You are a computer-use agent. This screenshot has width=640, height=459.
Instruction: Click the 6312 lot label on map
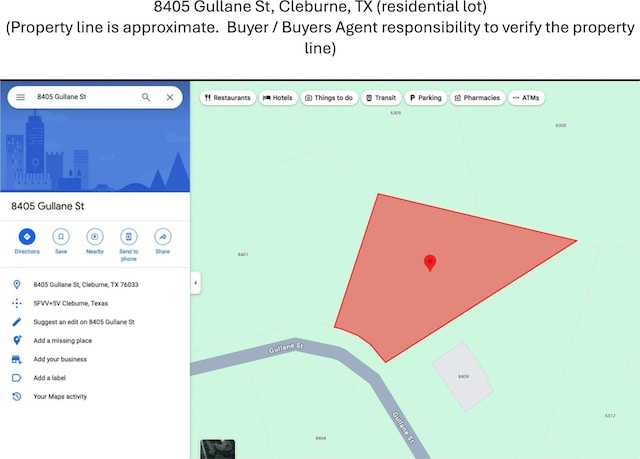click(610, 416)
